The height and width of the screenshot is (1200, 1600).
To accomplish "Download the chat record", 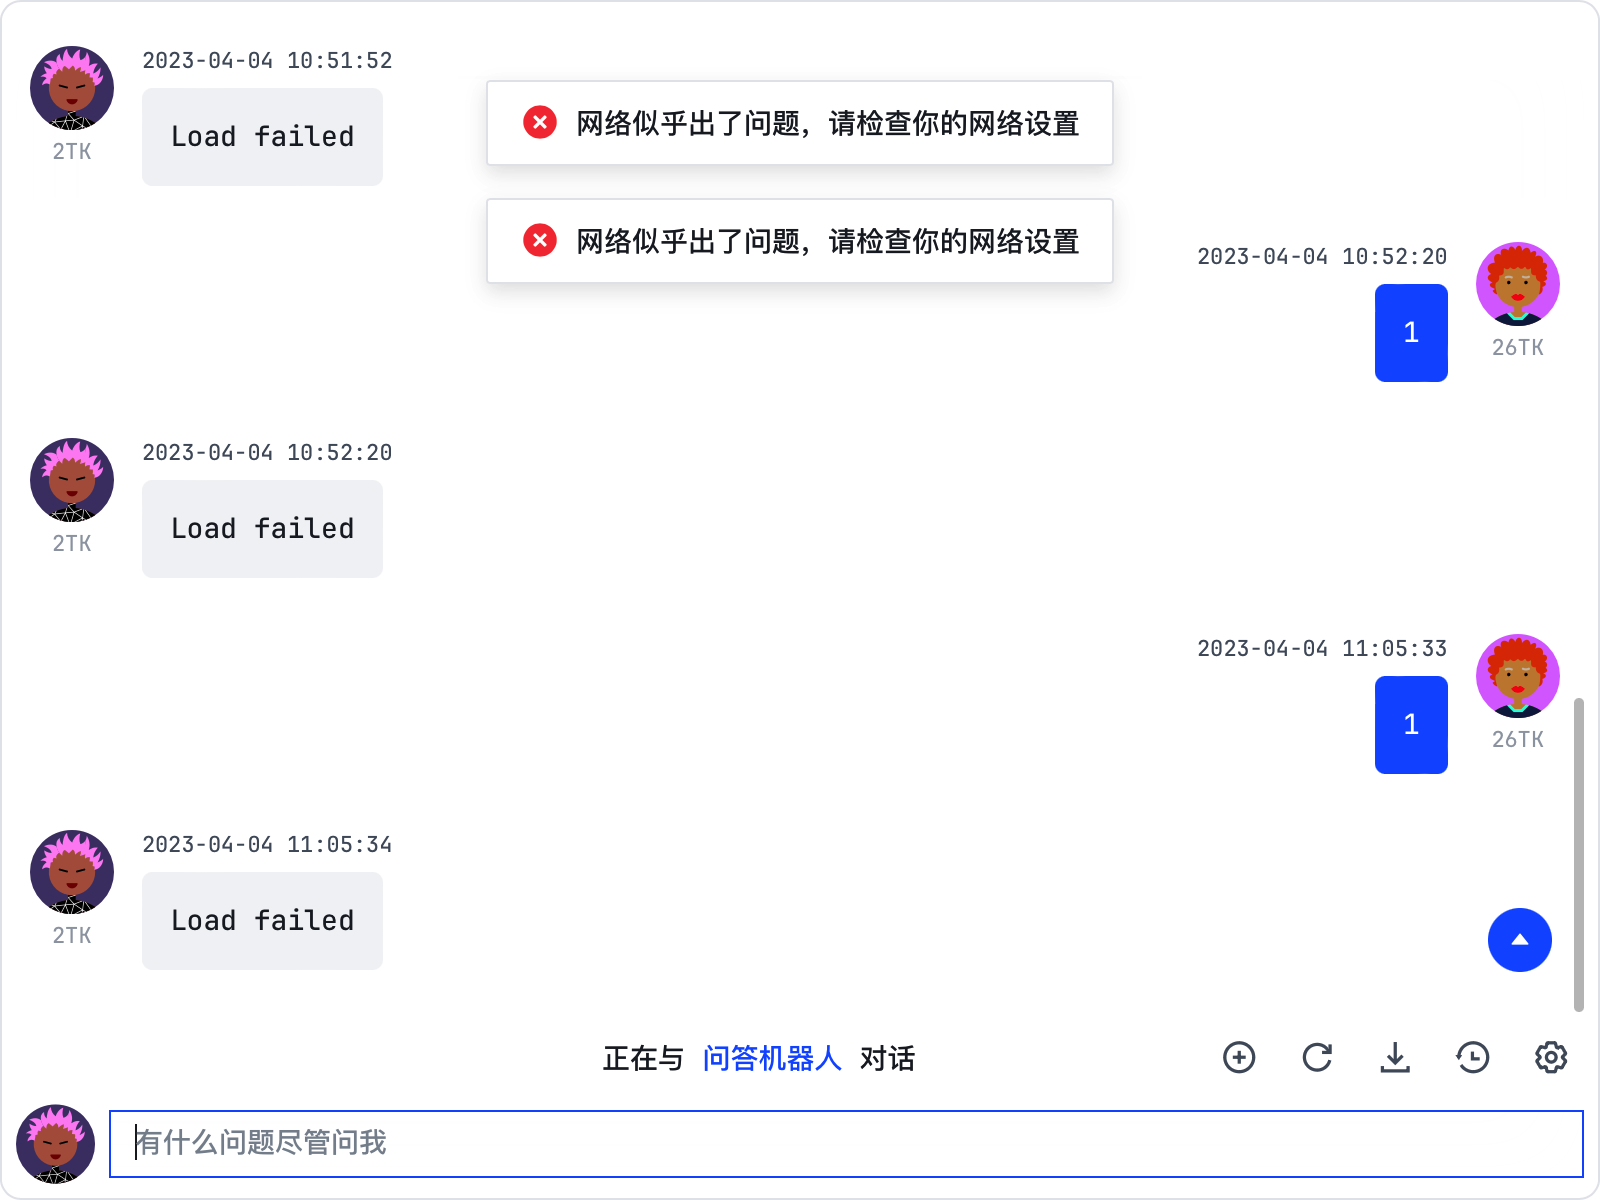I will point(1396,1058).
